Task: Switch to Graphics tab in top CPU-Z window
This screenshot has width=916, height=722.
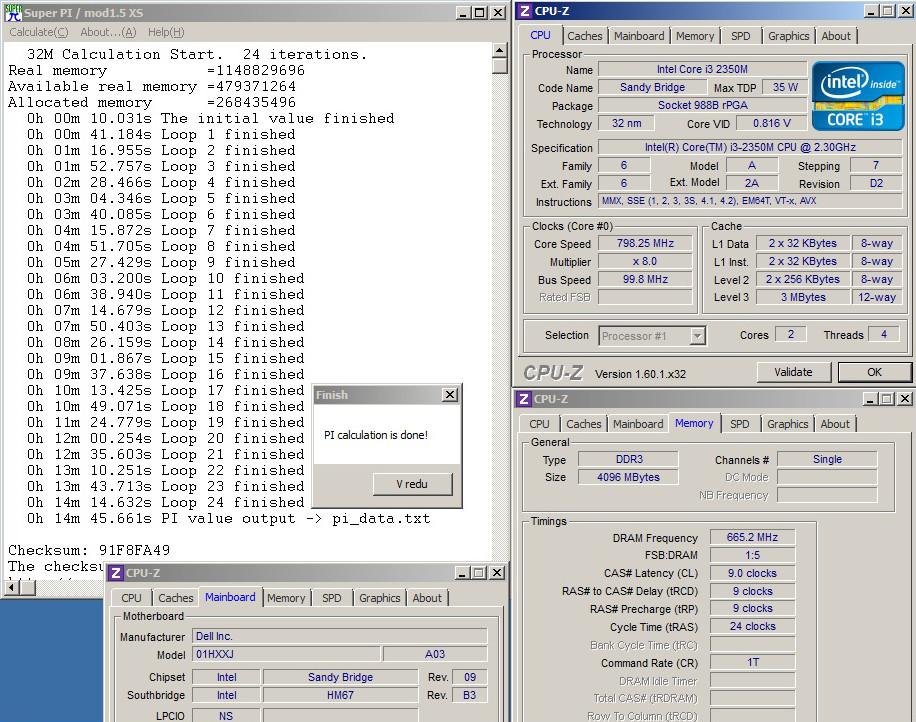Action: point(788,36)
